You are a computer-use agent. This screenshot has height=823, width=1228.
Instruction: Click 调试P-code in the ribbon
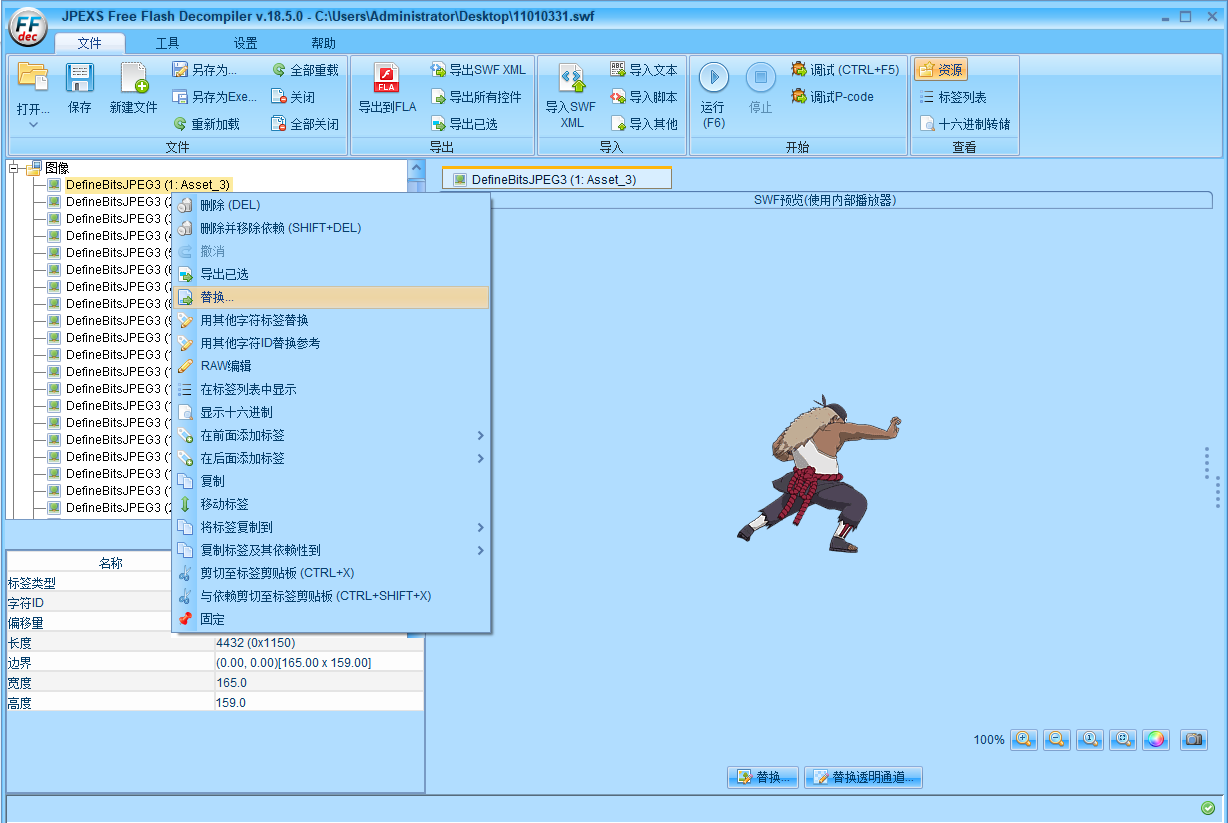832,97
